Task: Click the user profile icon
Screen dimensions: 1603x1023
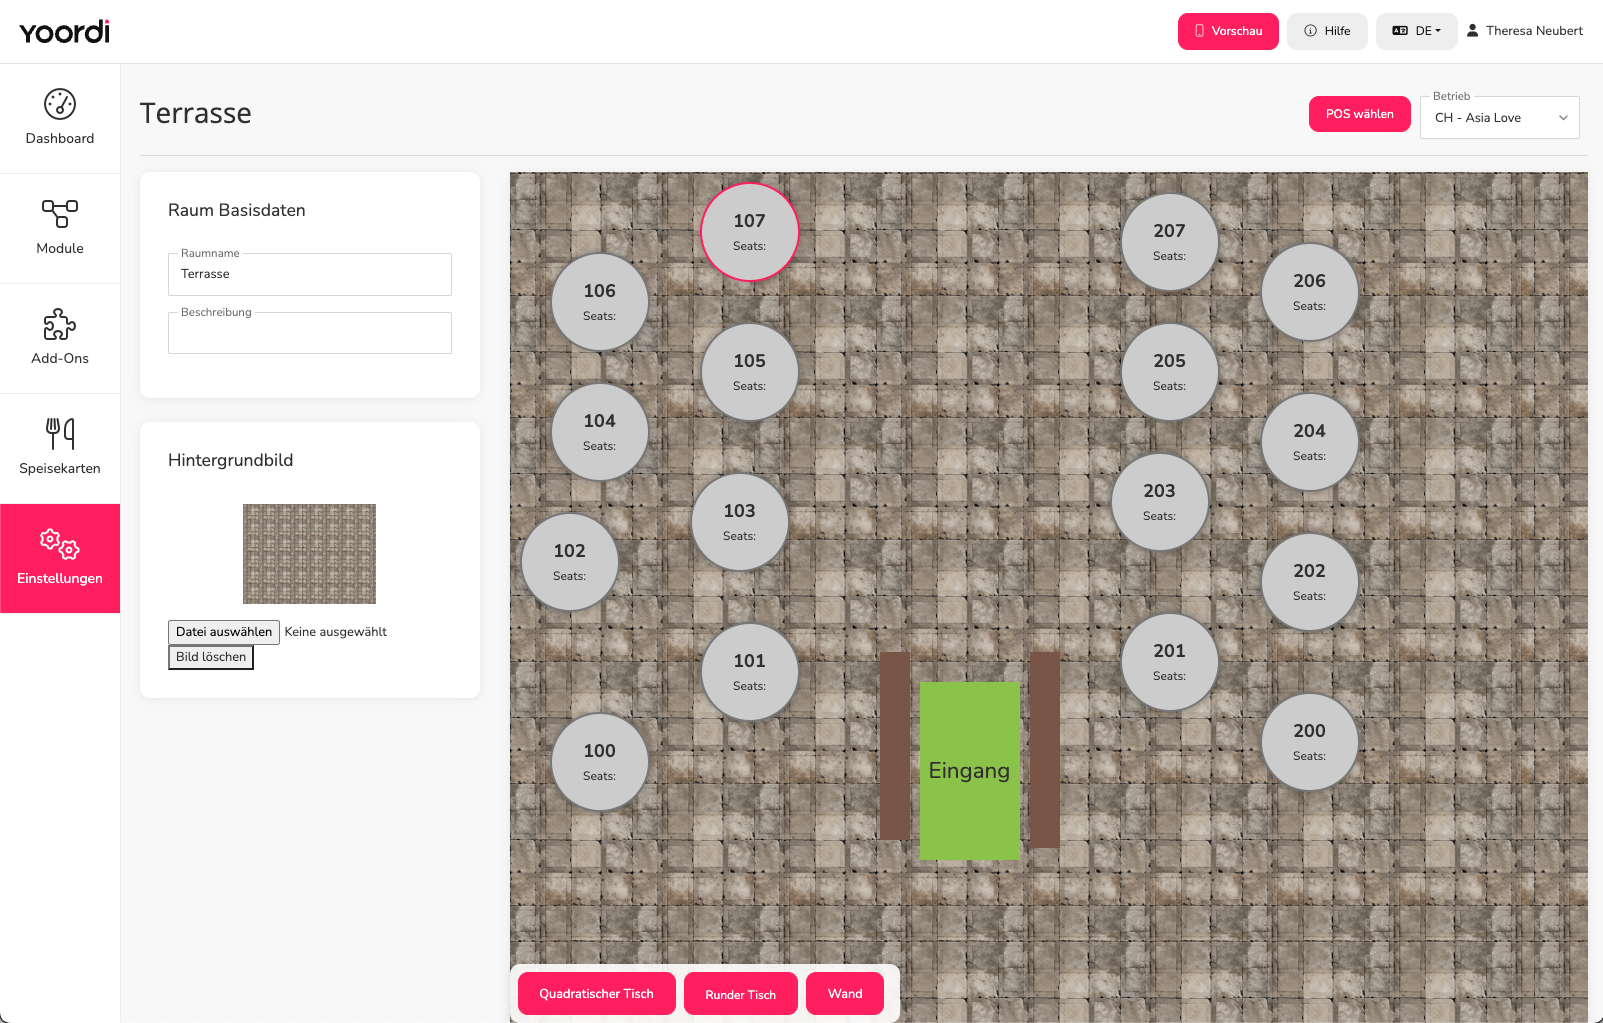Action: pyautogui.click(x=1473, y=31)
